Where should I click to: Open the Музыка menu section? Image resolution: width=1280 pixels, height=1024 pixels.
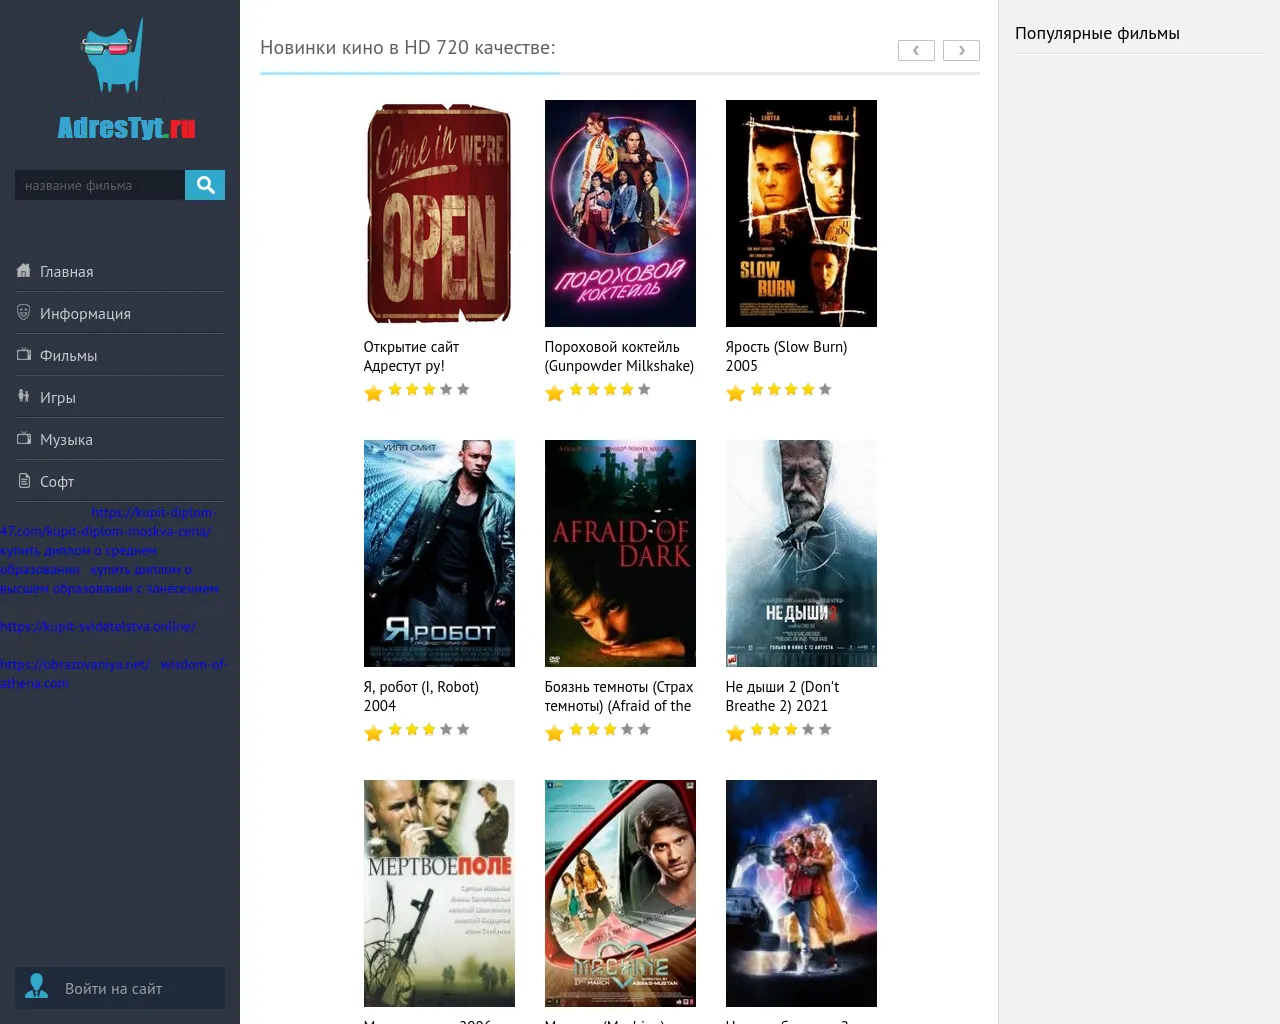120,439
